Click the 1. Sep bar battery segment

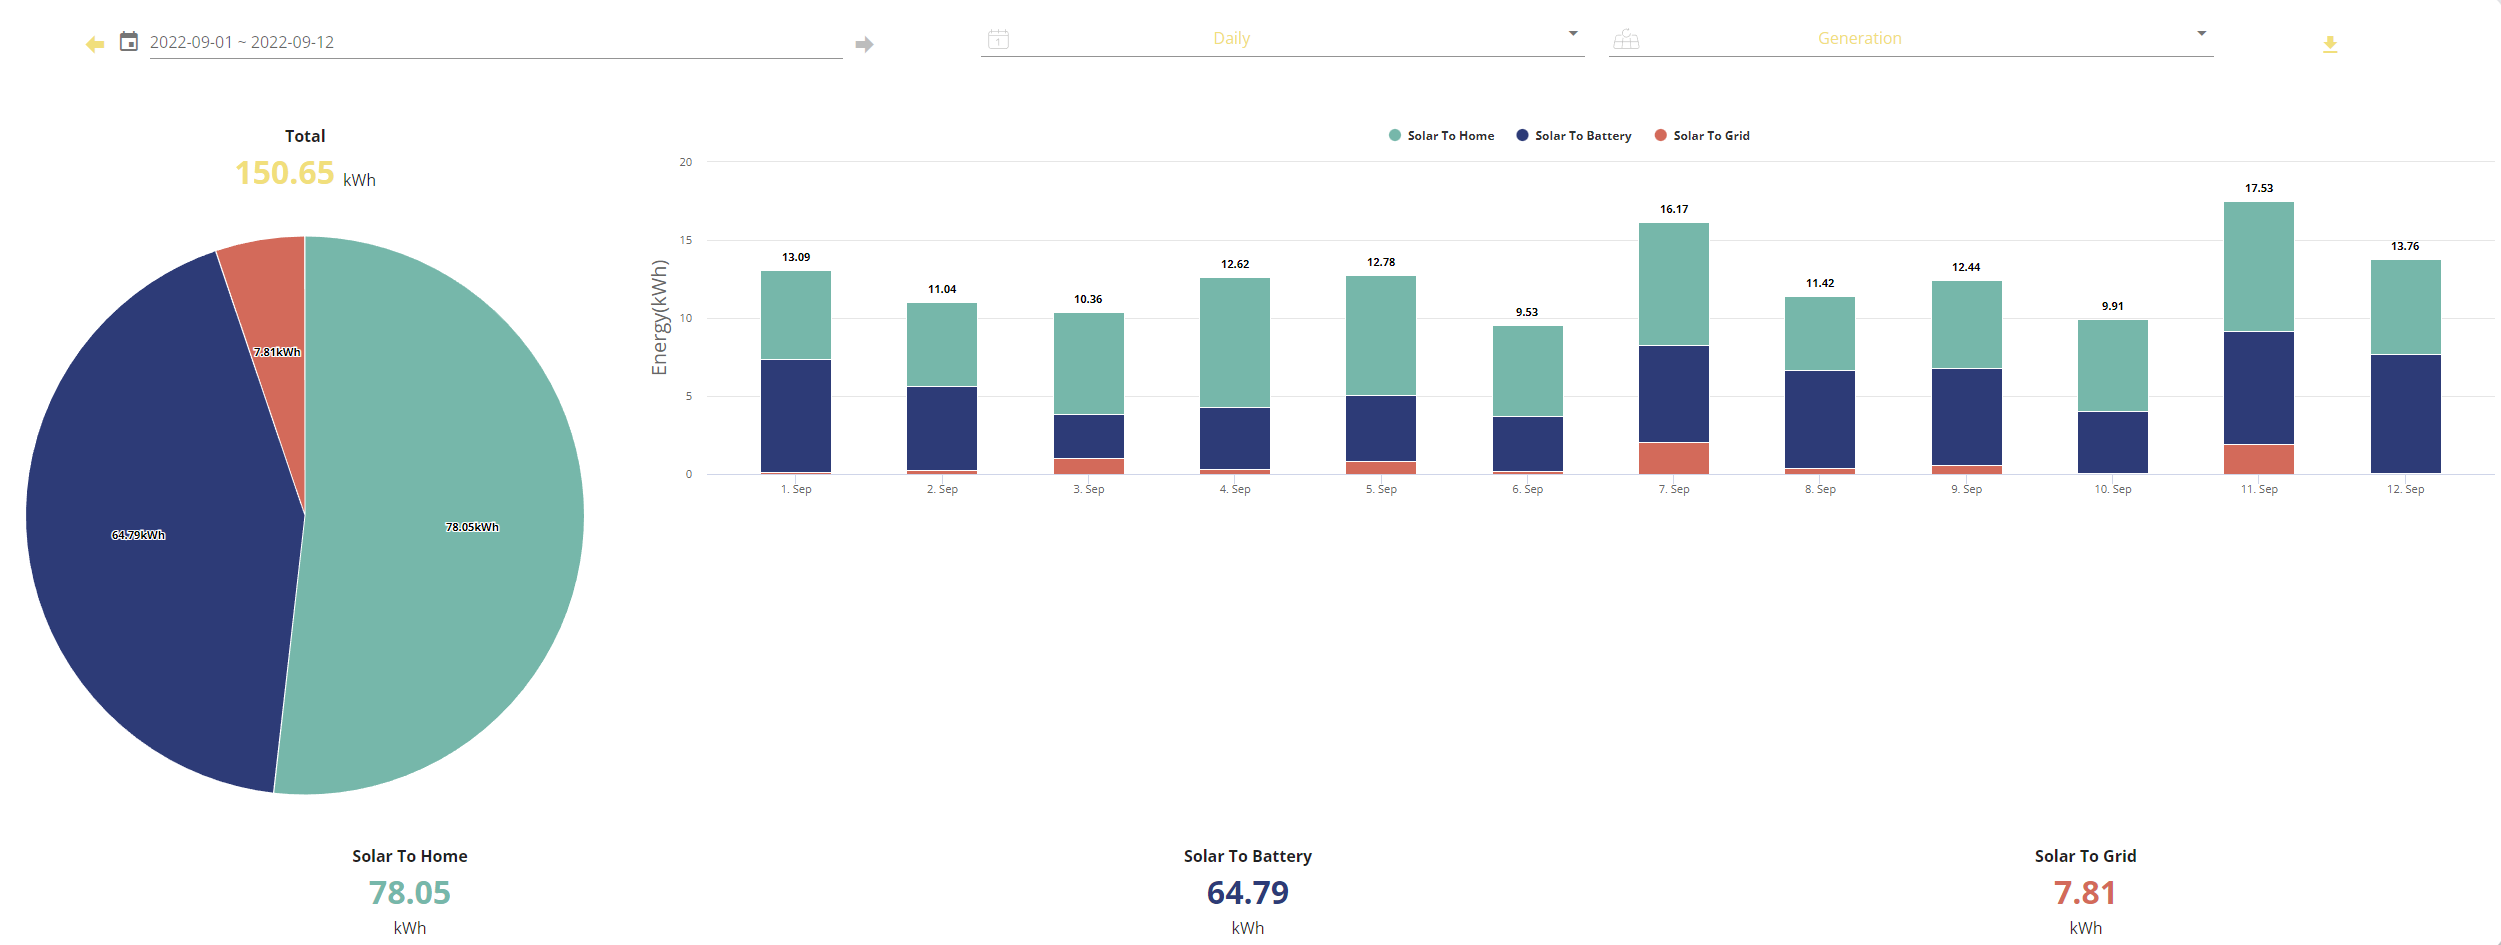tap(796, 415)
